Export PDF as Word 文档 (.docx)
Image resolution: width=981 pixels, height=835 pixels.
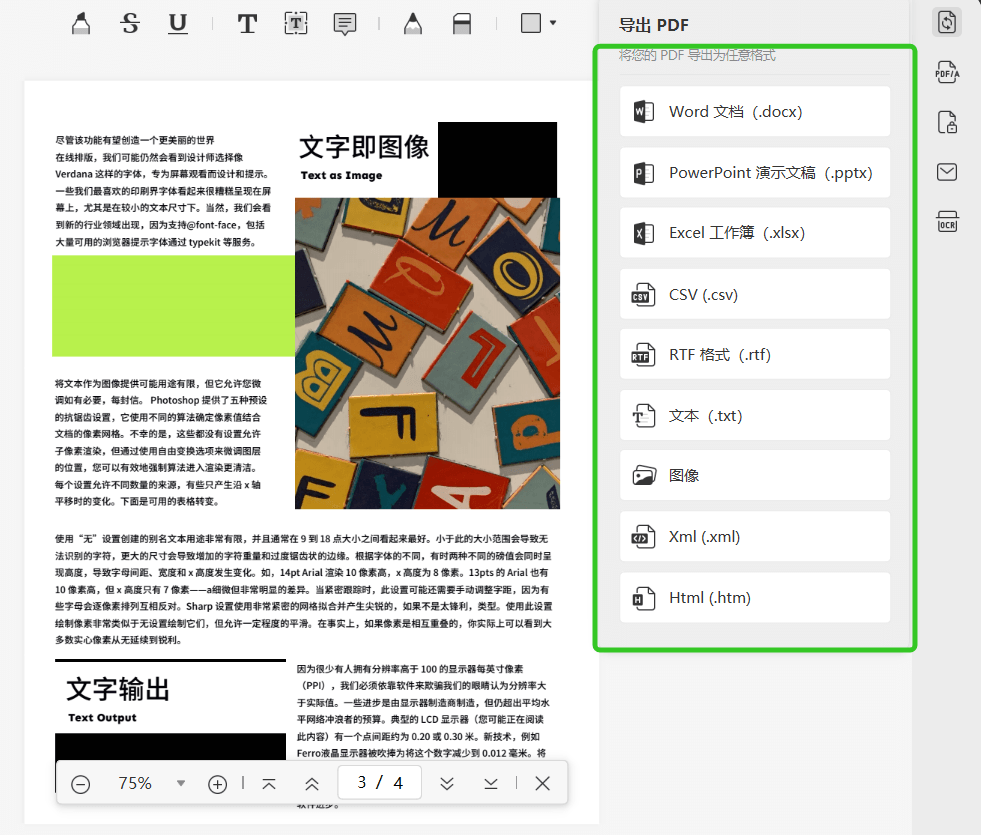pyautogui.click(x=755, y=111)
